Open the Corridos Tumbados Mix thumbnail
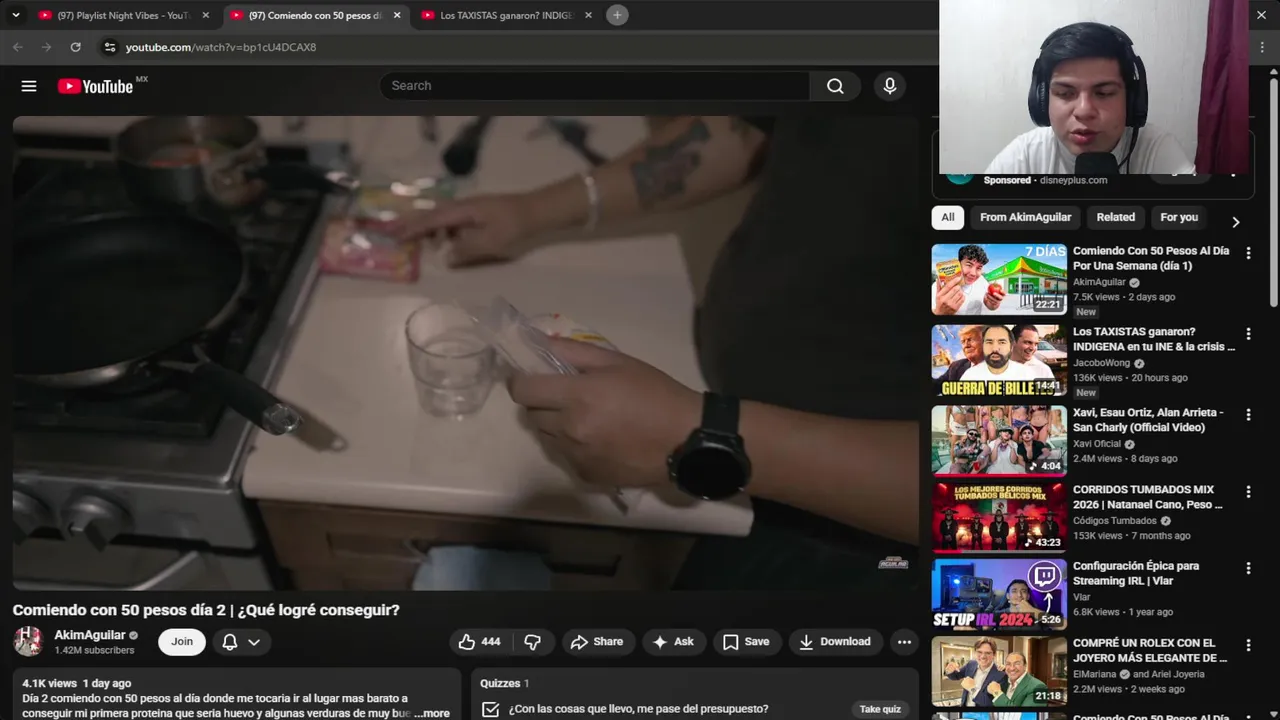The height and width of the screenshot is (720, 1280). click(999, 517)
